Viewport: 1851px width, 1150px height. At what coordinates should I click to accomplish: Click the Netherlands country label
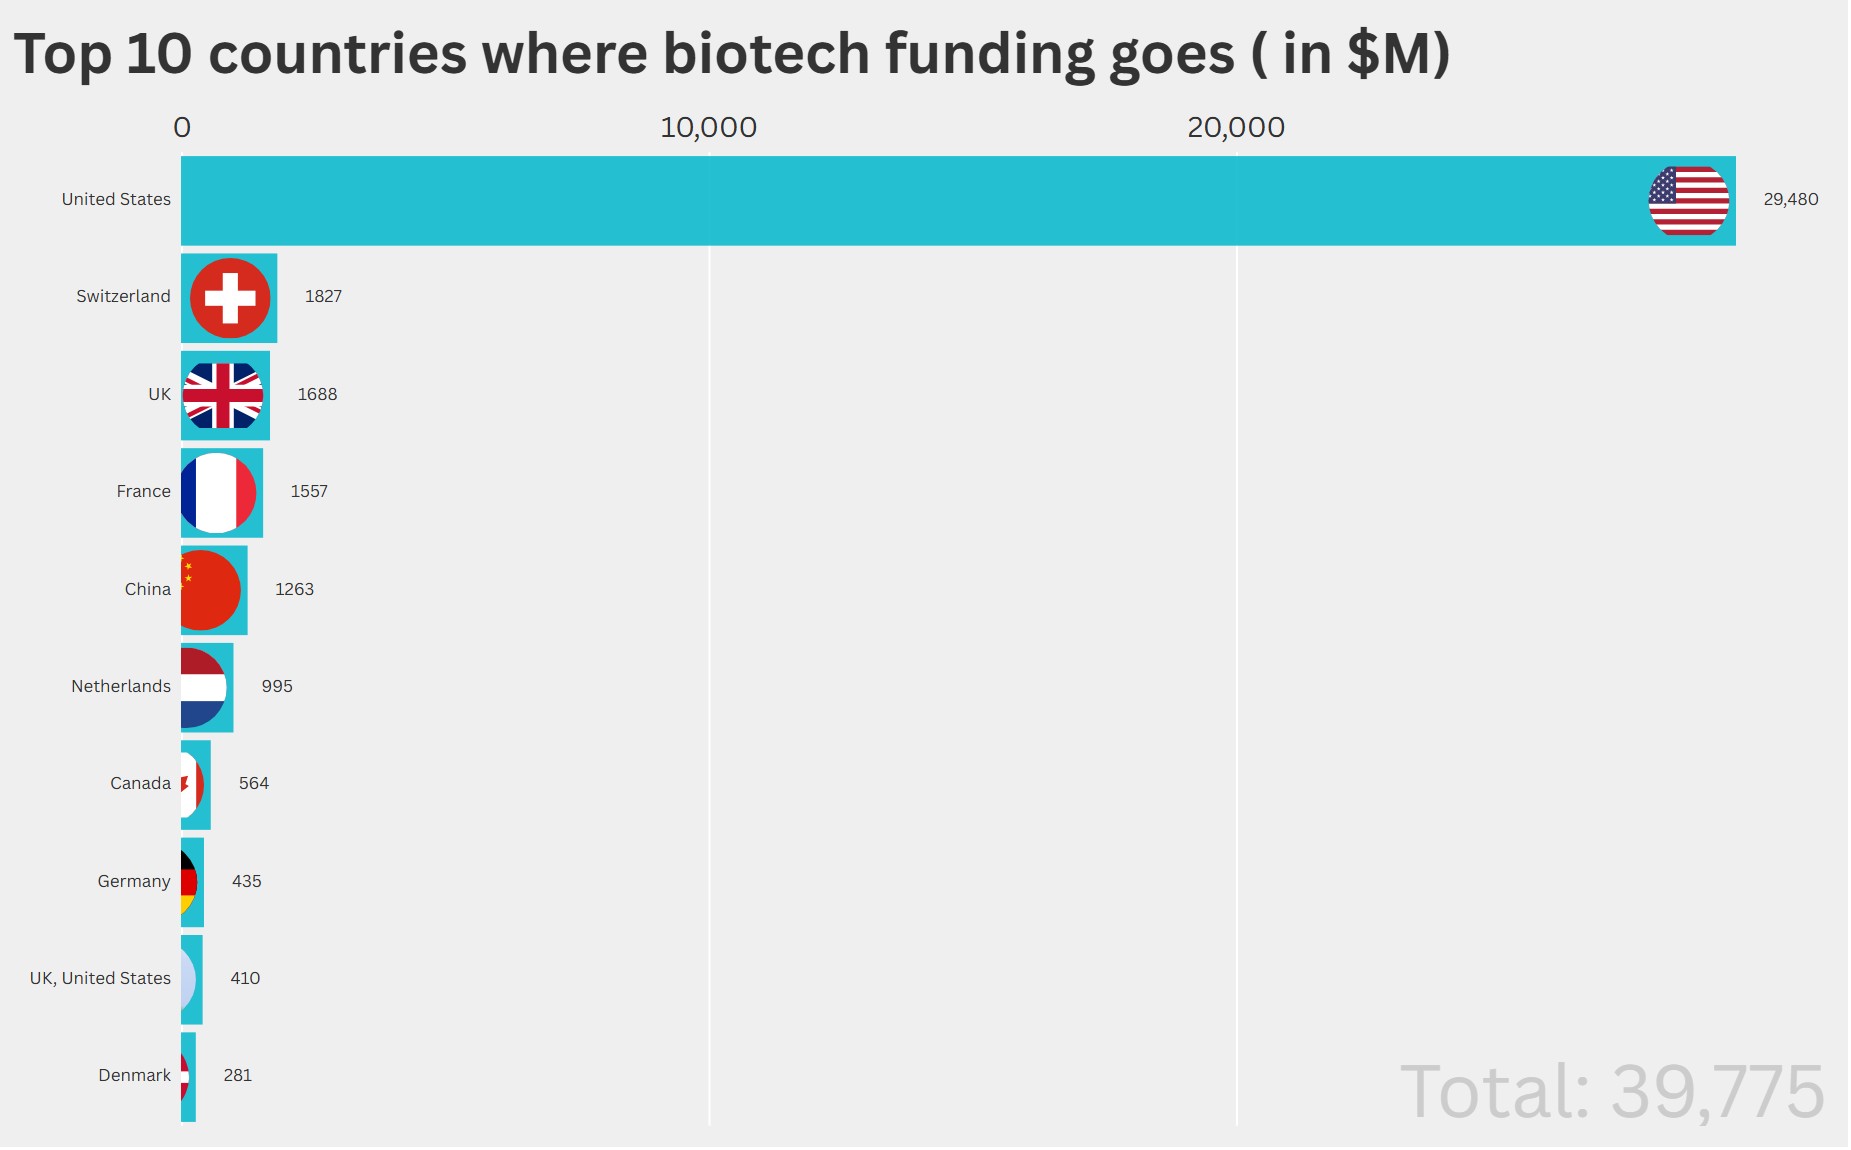point(121,687)
